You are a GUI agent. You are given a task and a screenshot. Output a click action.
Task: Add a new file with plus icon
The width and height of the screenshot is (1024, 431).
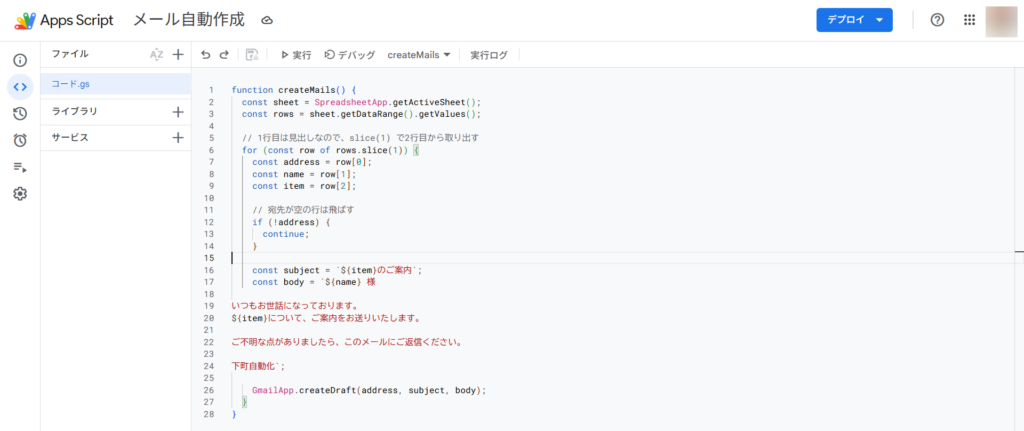(x=178, y=55)
